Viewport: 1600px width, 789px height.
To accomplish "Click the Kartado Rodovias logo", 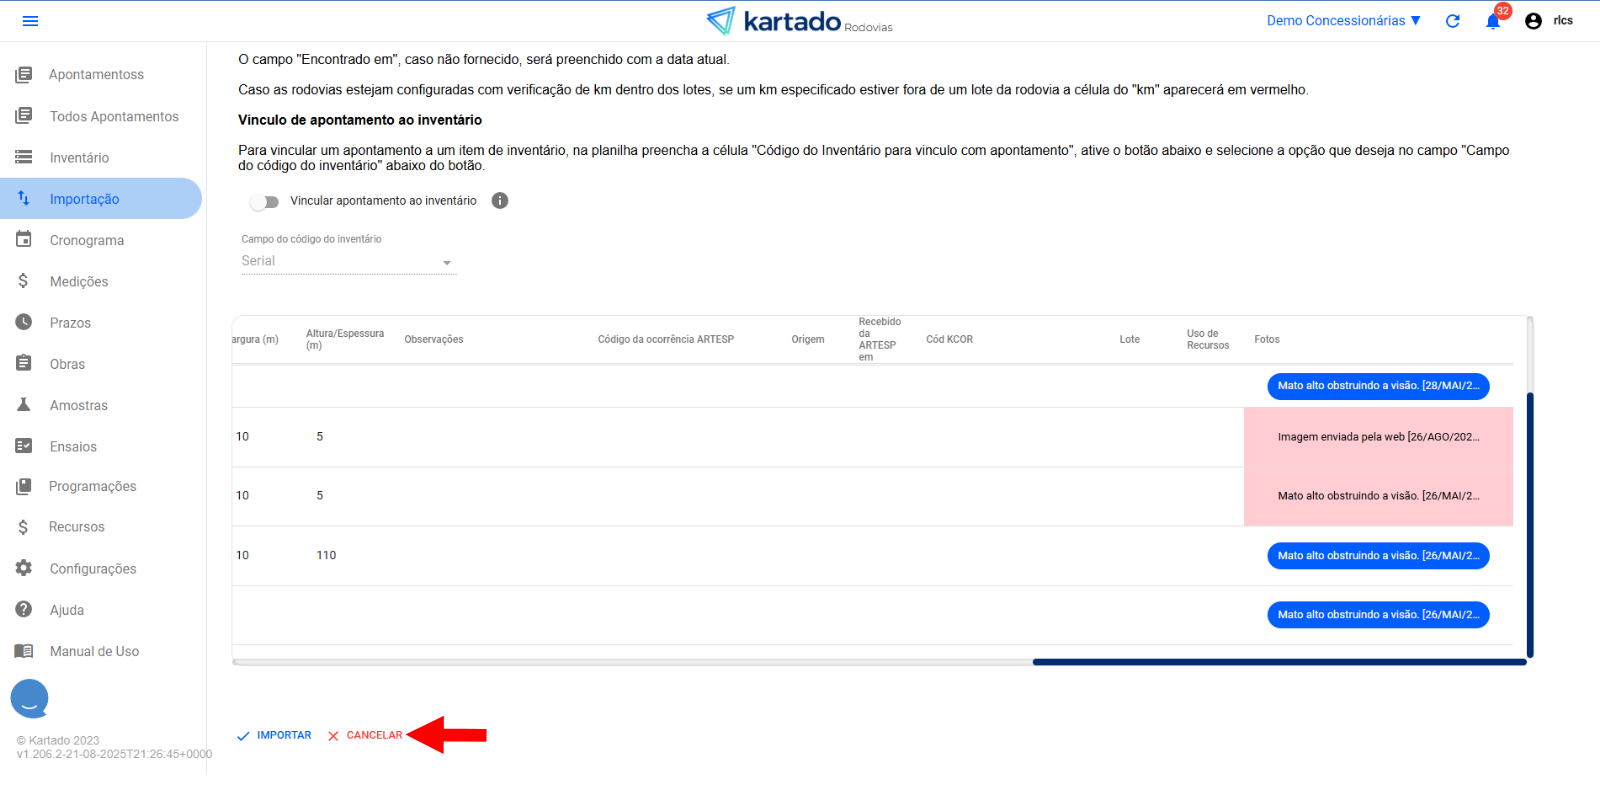I will tap(799, 21).
